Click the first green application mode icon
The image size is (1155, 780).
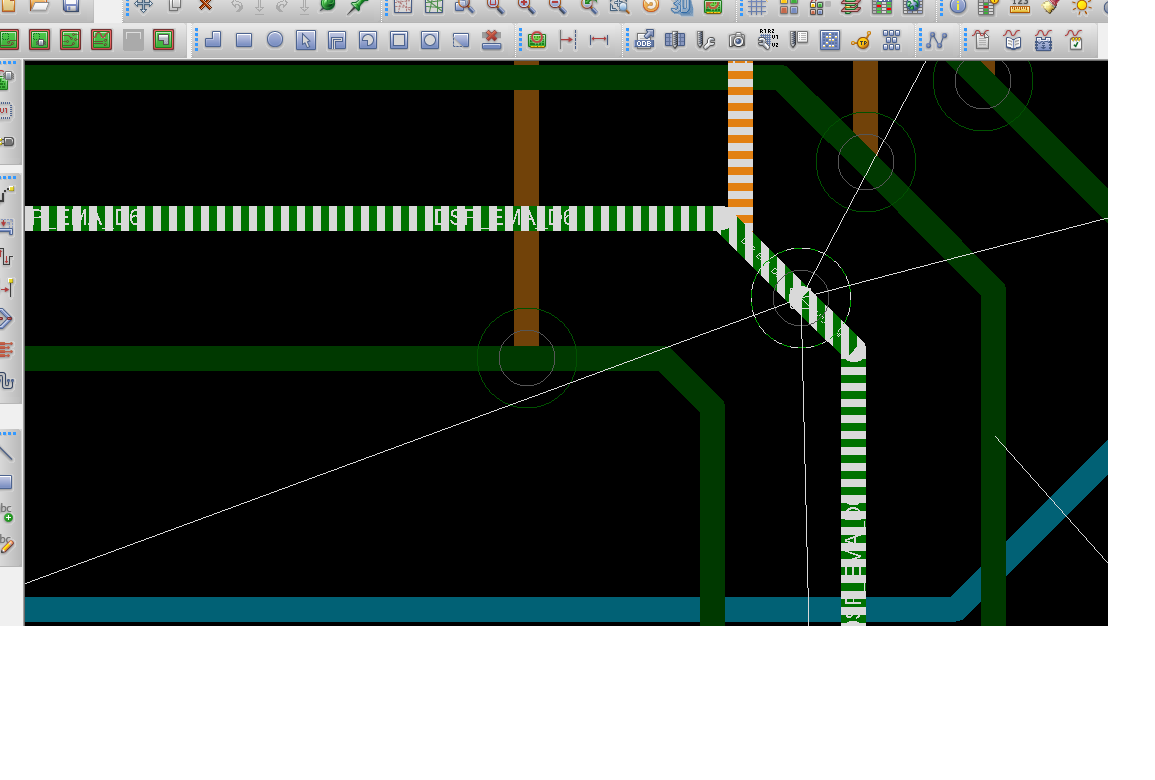coord(9,40)
